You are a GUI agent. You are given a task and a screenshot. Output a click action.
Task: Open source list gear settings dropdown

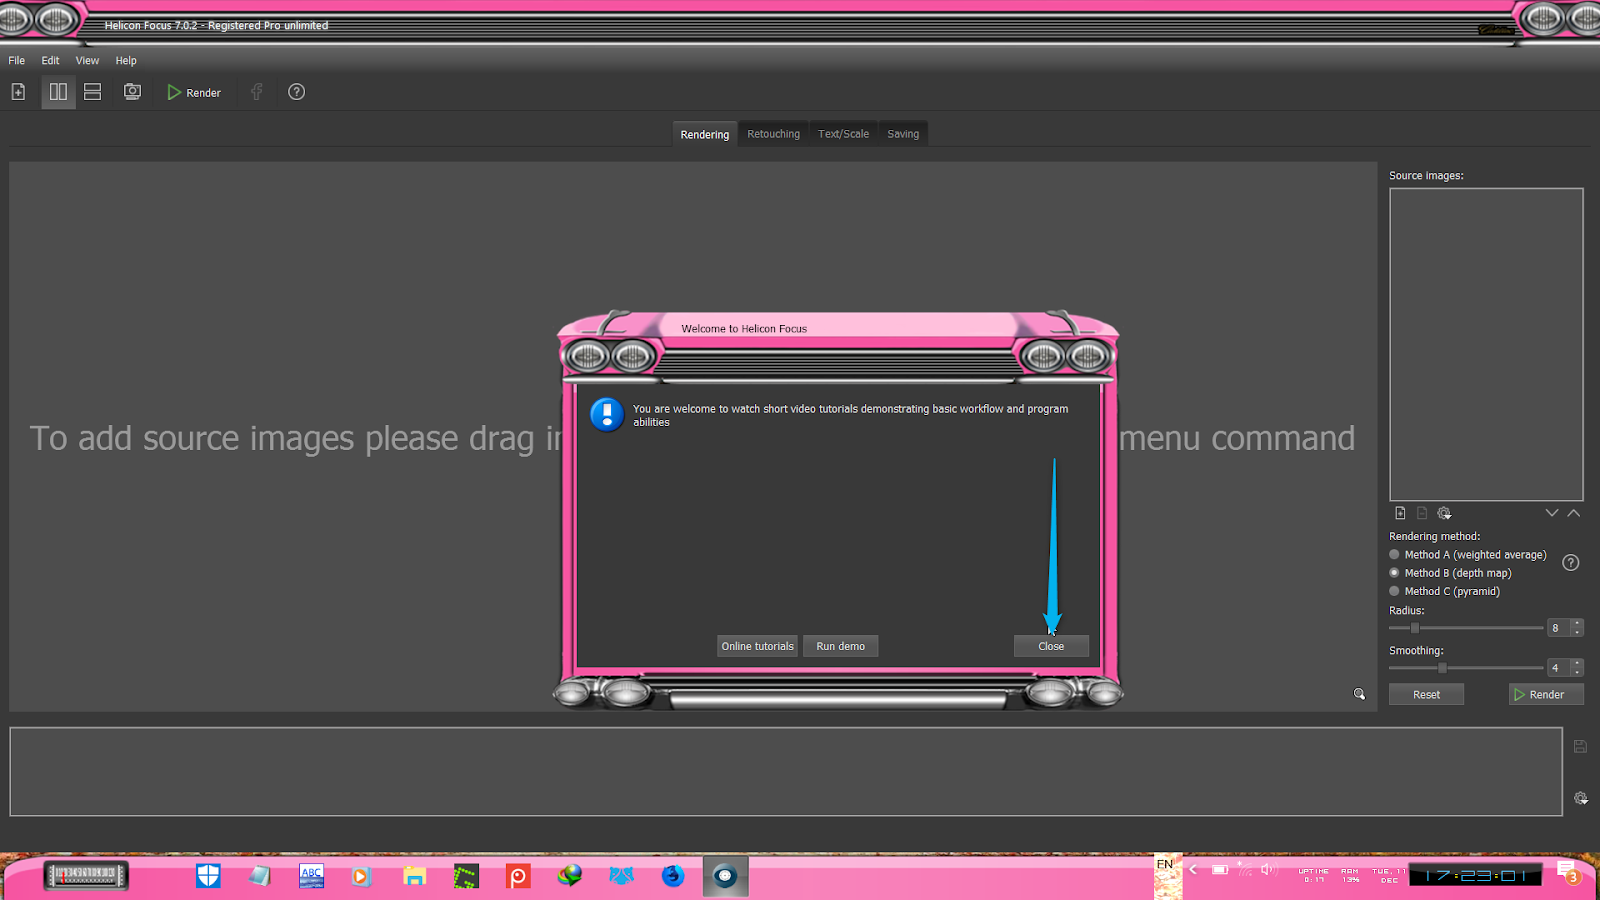1444,513
